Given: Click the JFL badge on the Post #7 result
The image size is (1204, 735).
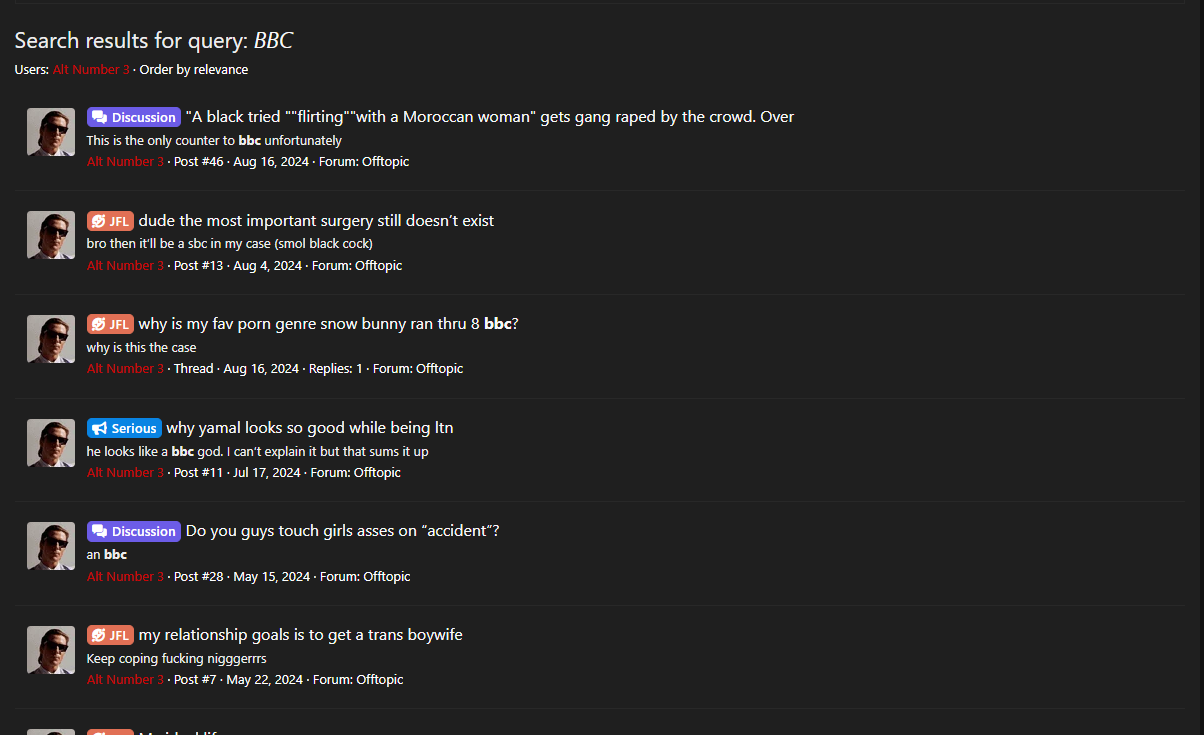Looking at the screenshot, I should pos(110,635).
